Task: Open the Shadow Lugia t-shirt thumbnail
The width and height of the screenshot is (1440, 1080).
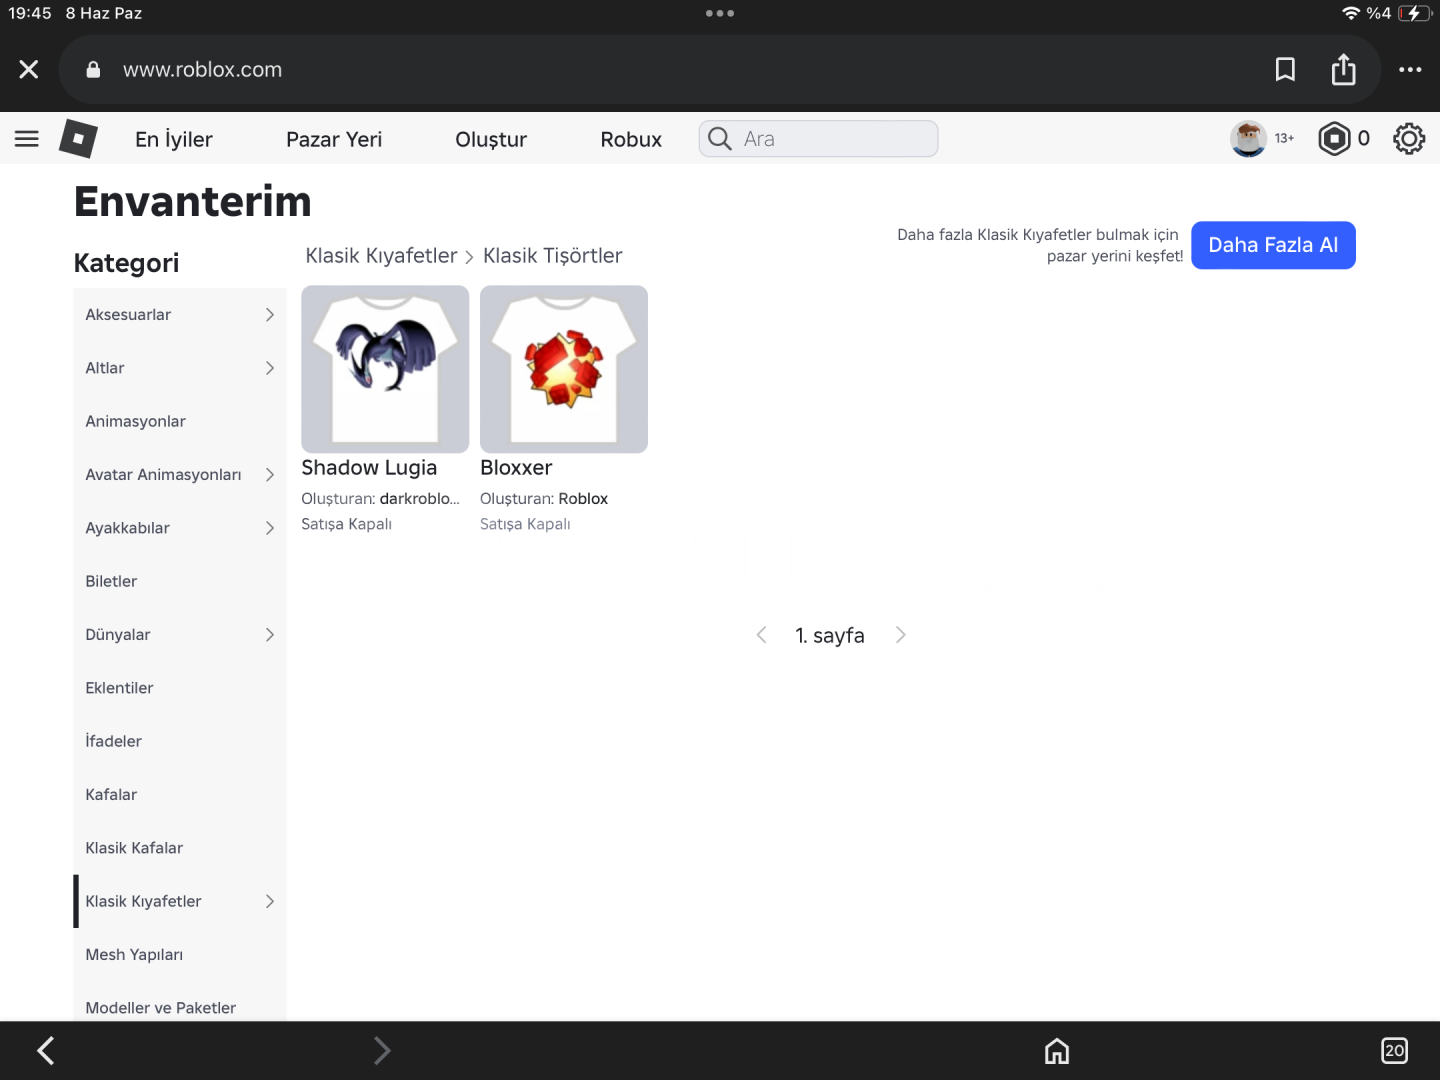Action: point(385,369)
